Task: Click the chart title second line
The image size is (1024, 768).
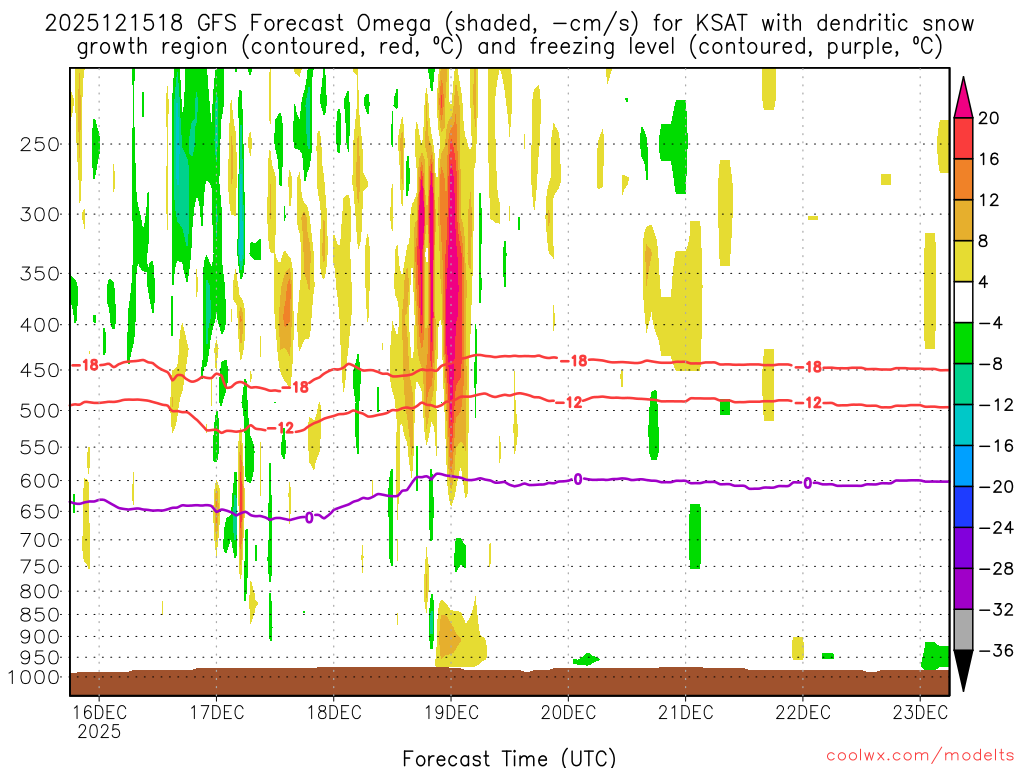Action: point(509,47)
